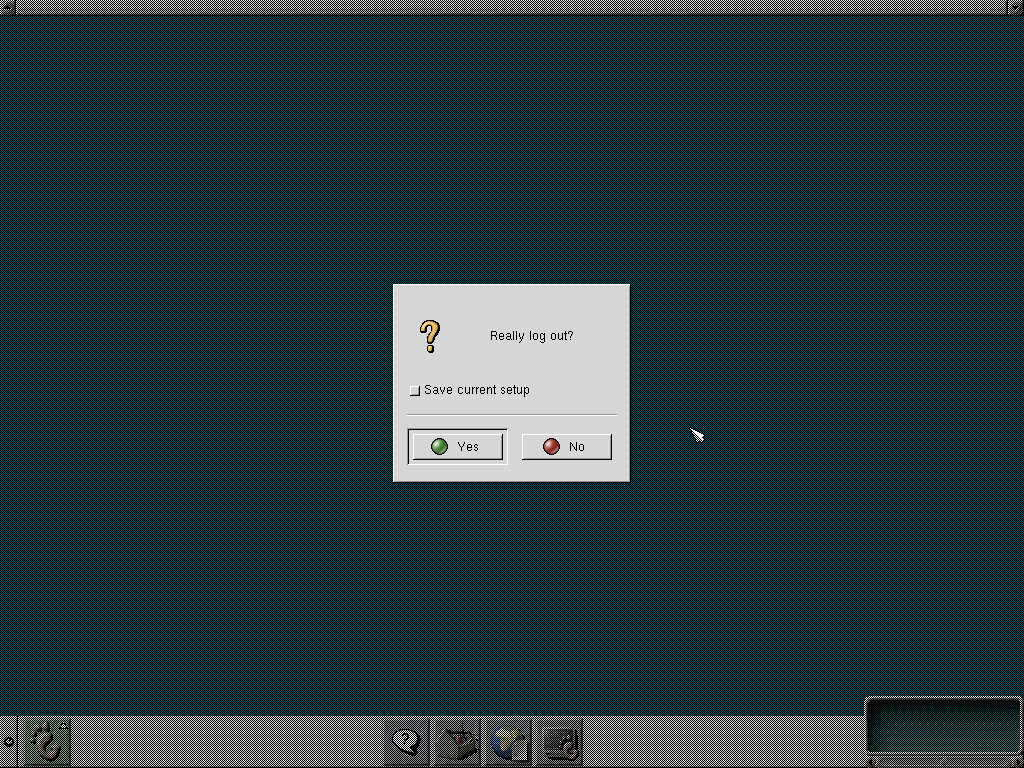Click the green orb on Yes button

[439, 446]
